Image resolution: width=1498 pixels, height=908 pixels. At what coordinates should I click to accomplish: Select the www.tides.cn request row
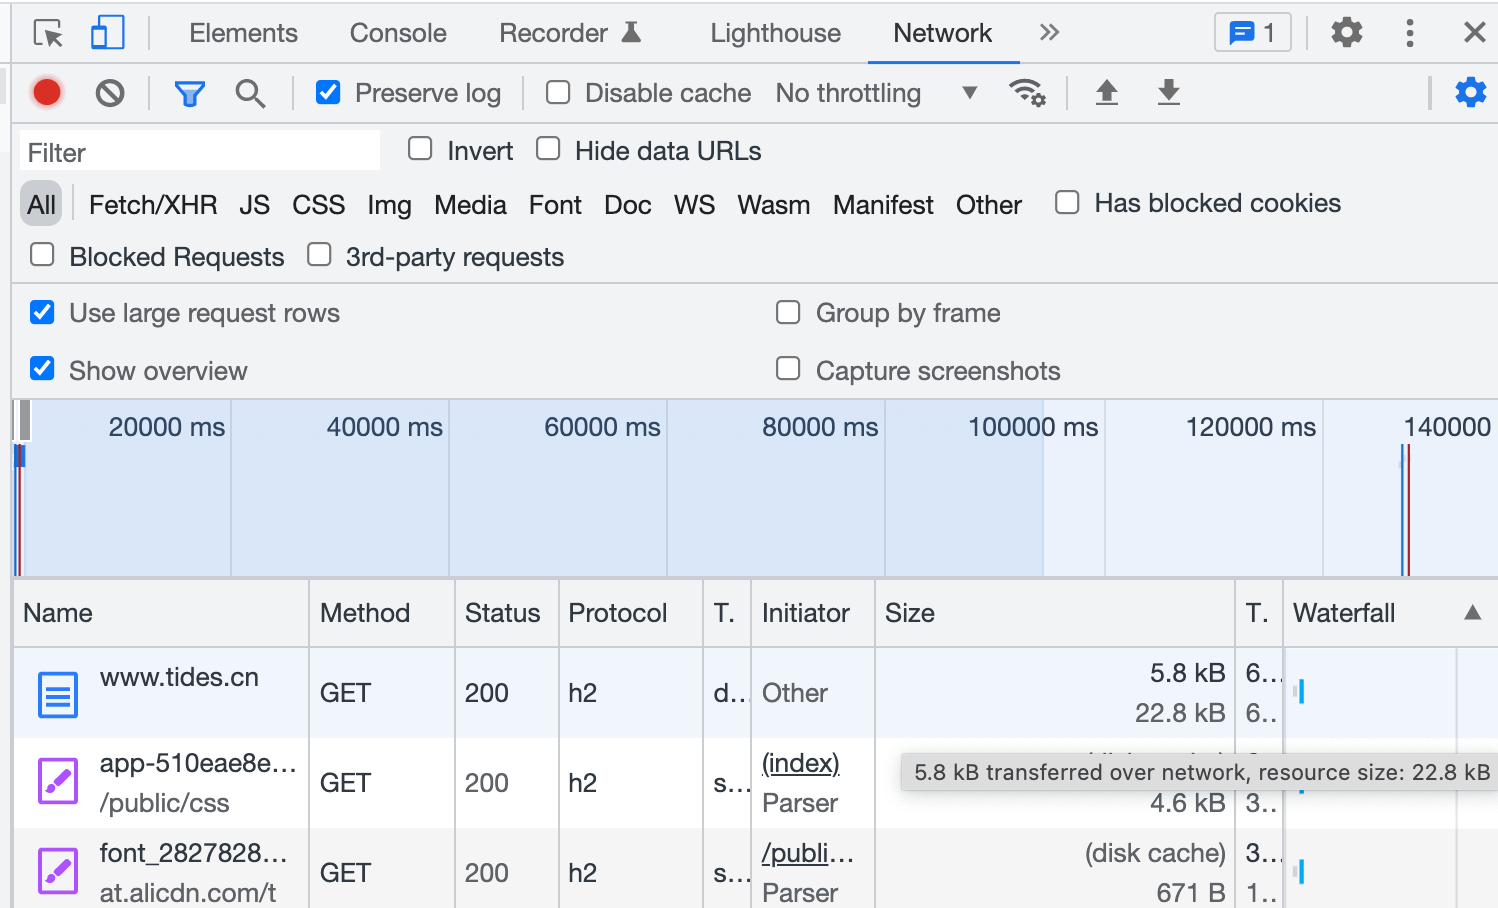(x=755, y=693)
